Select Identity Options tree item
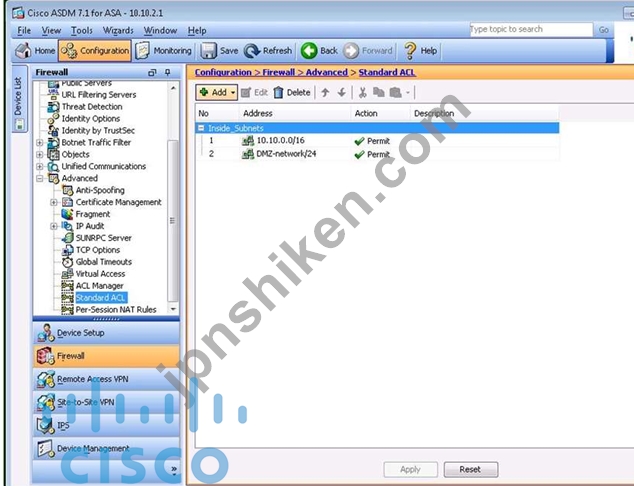The width and height of the screenshot is (634, 486). pos(91,118)
